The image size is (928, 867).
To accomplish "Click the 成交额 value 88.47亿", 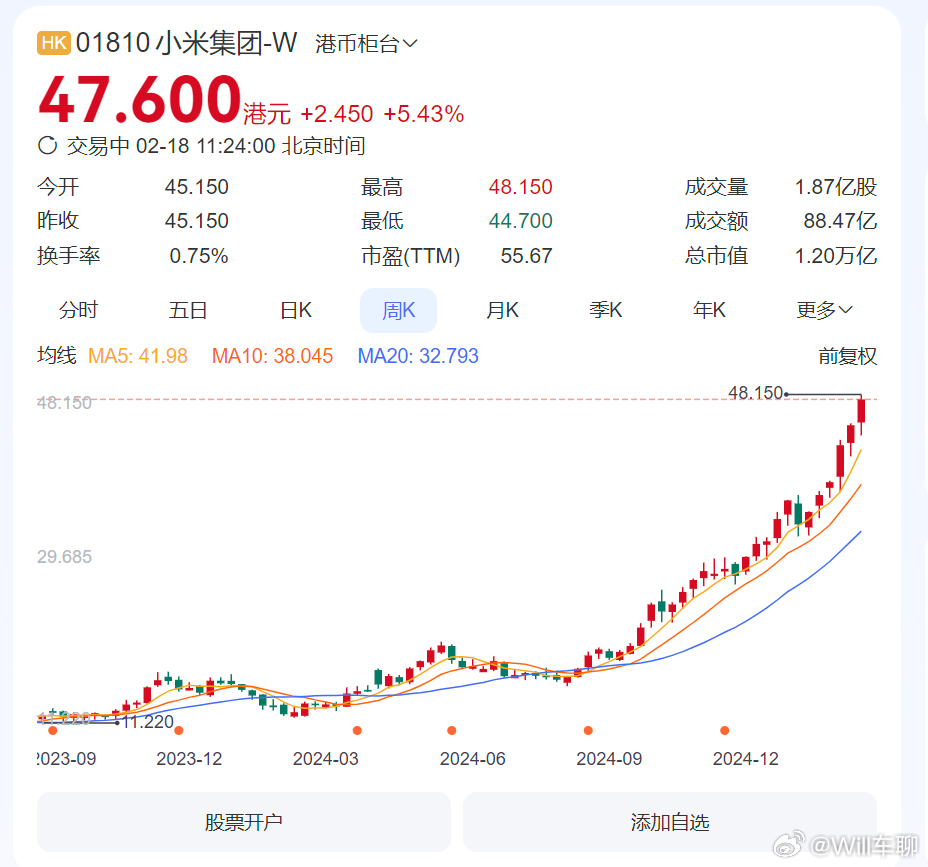I will click(840, 221).
